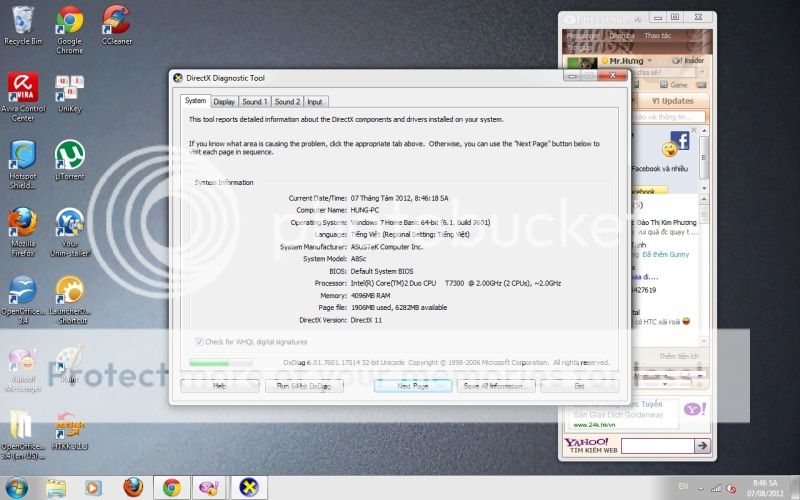
Task: Click the Messenger ad panel scrollbar
Action: tap(704, 158)
